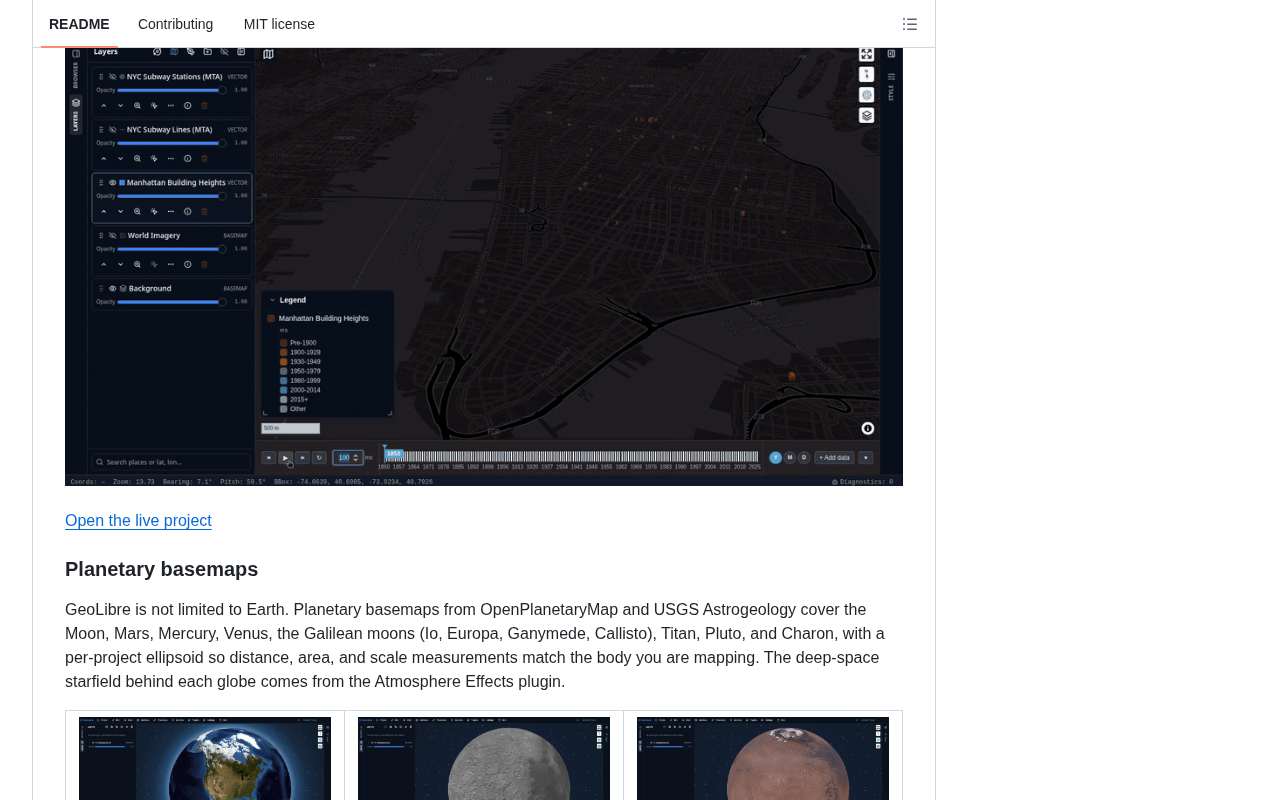Image resolution: width=1280 pixels, height=800 pixels.
Task: Reset map bearing with north compass
Action: 867,74
